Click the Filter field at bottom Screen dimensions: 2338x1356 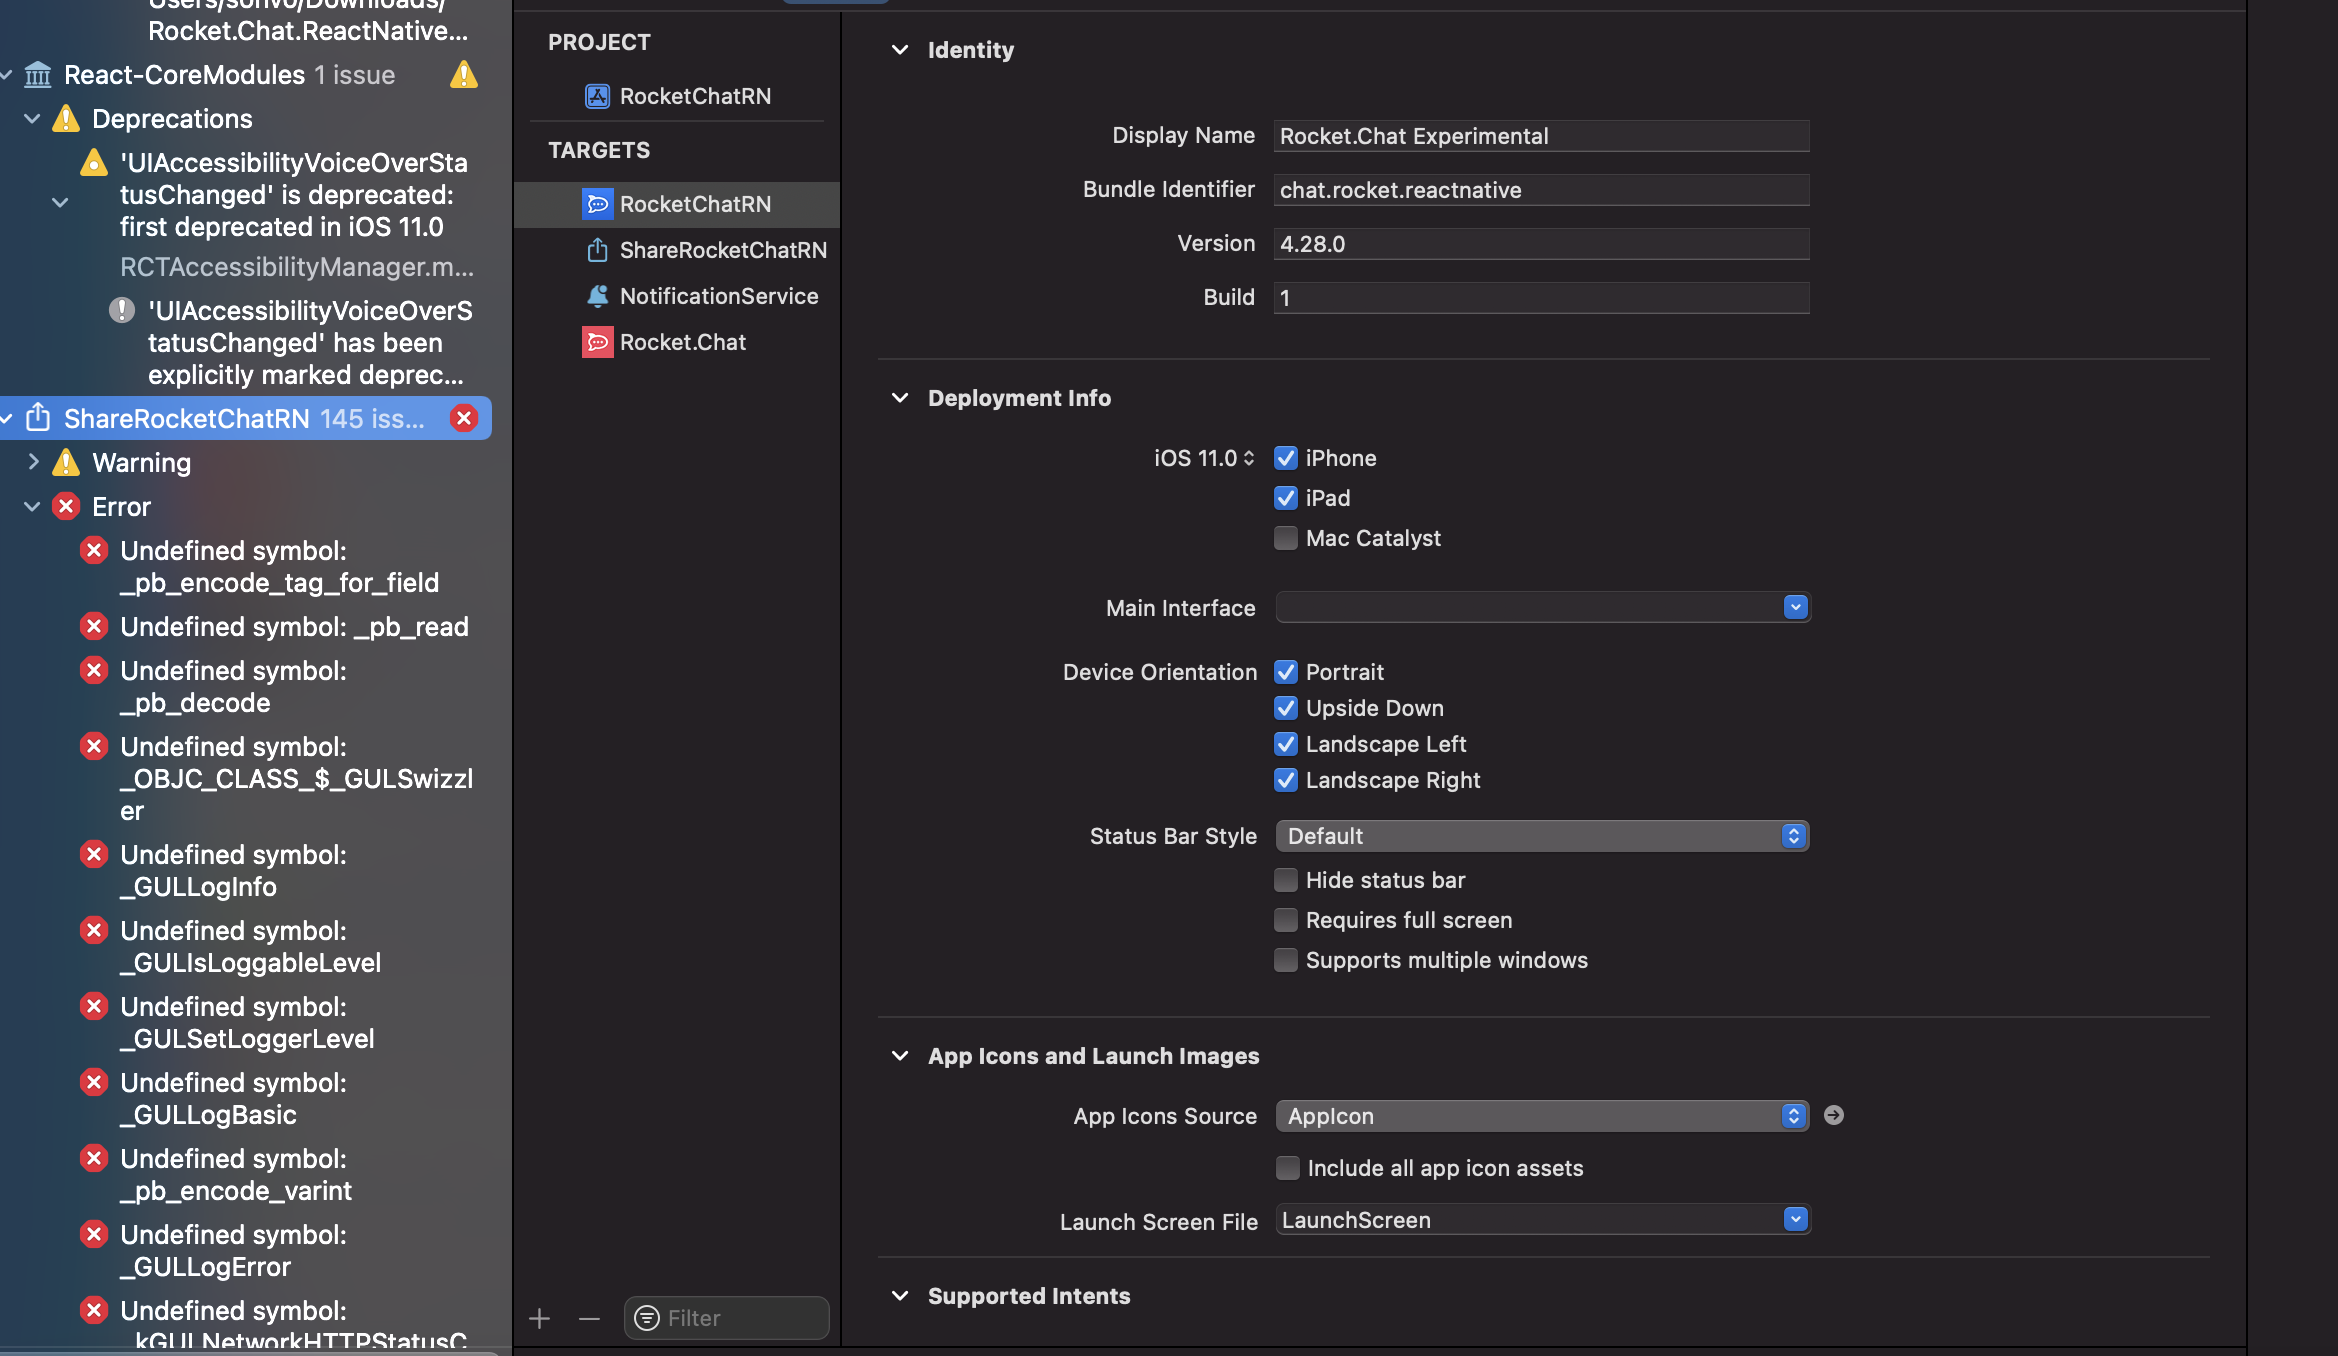tap(726, 1318)
